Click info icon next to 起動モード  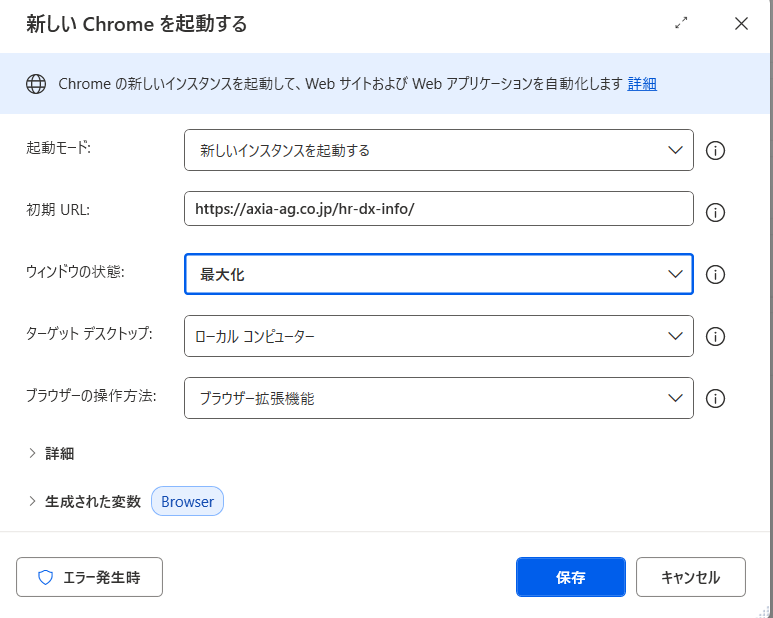[x=715, y=151]
